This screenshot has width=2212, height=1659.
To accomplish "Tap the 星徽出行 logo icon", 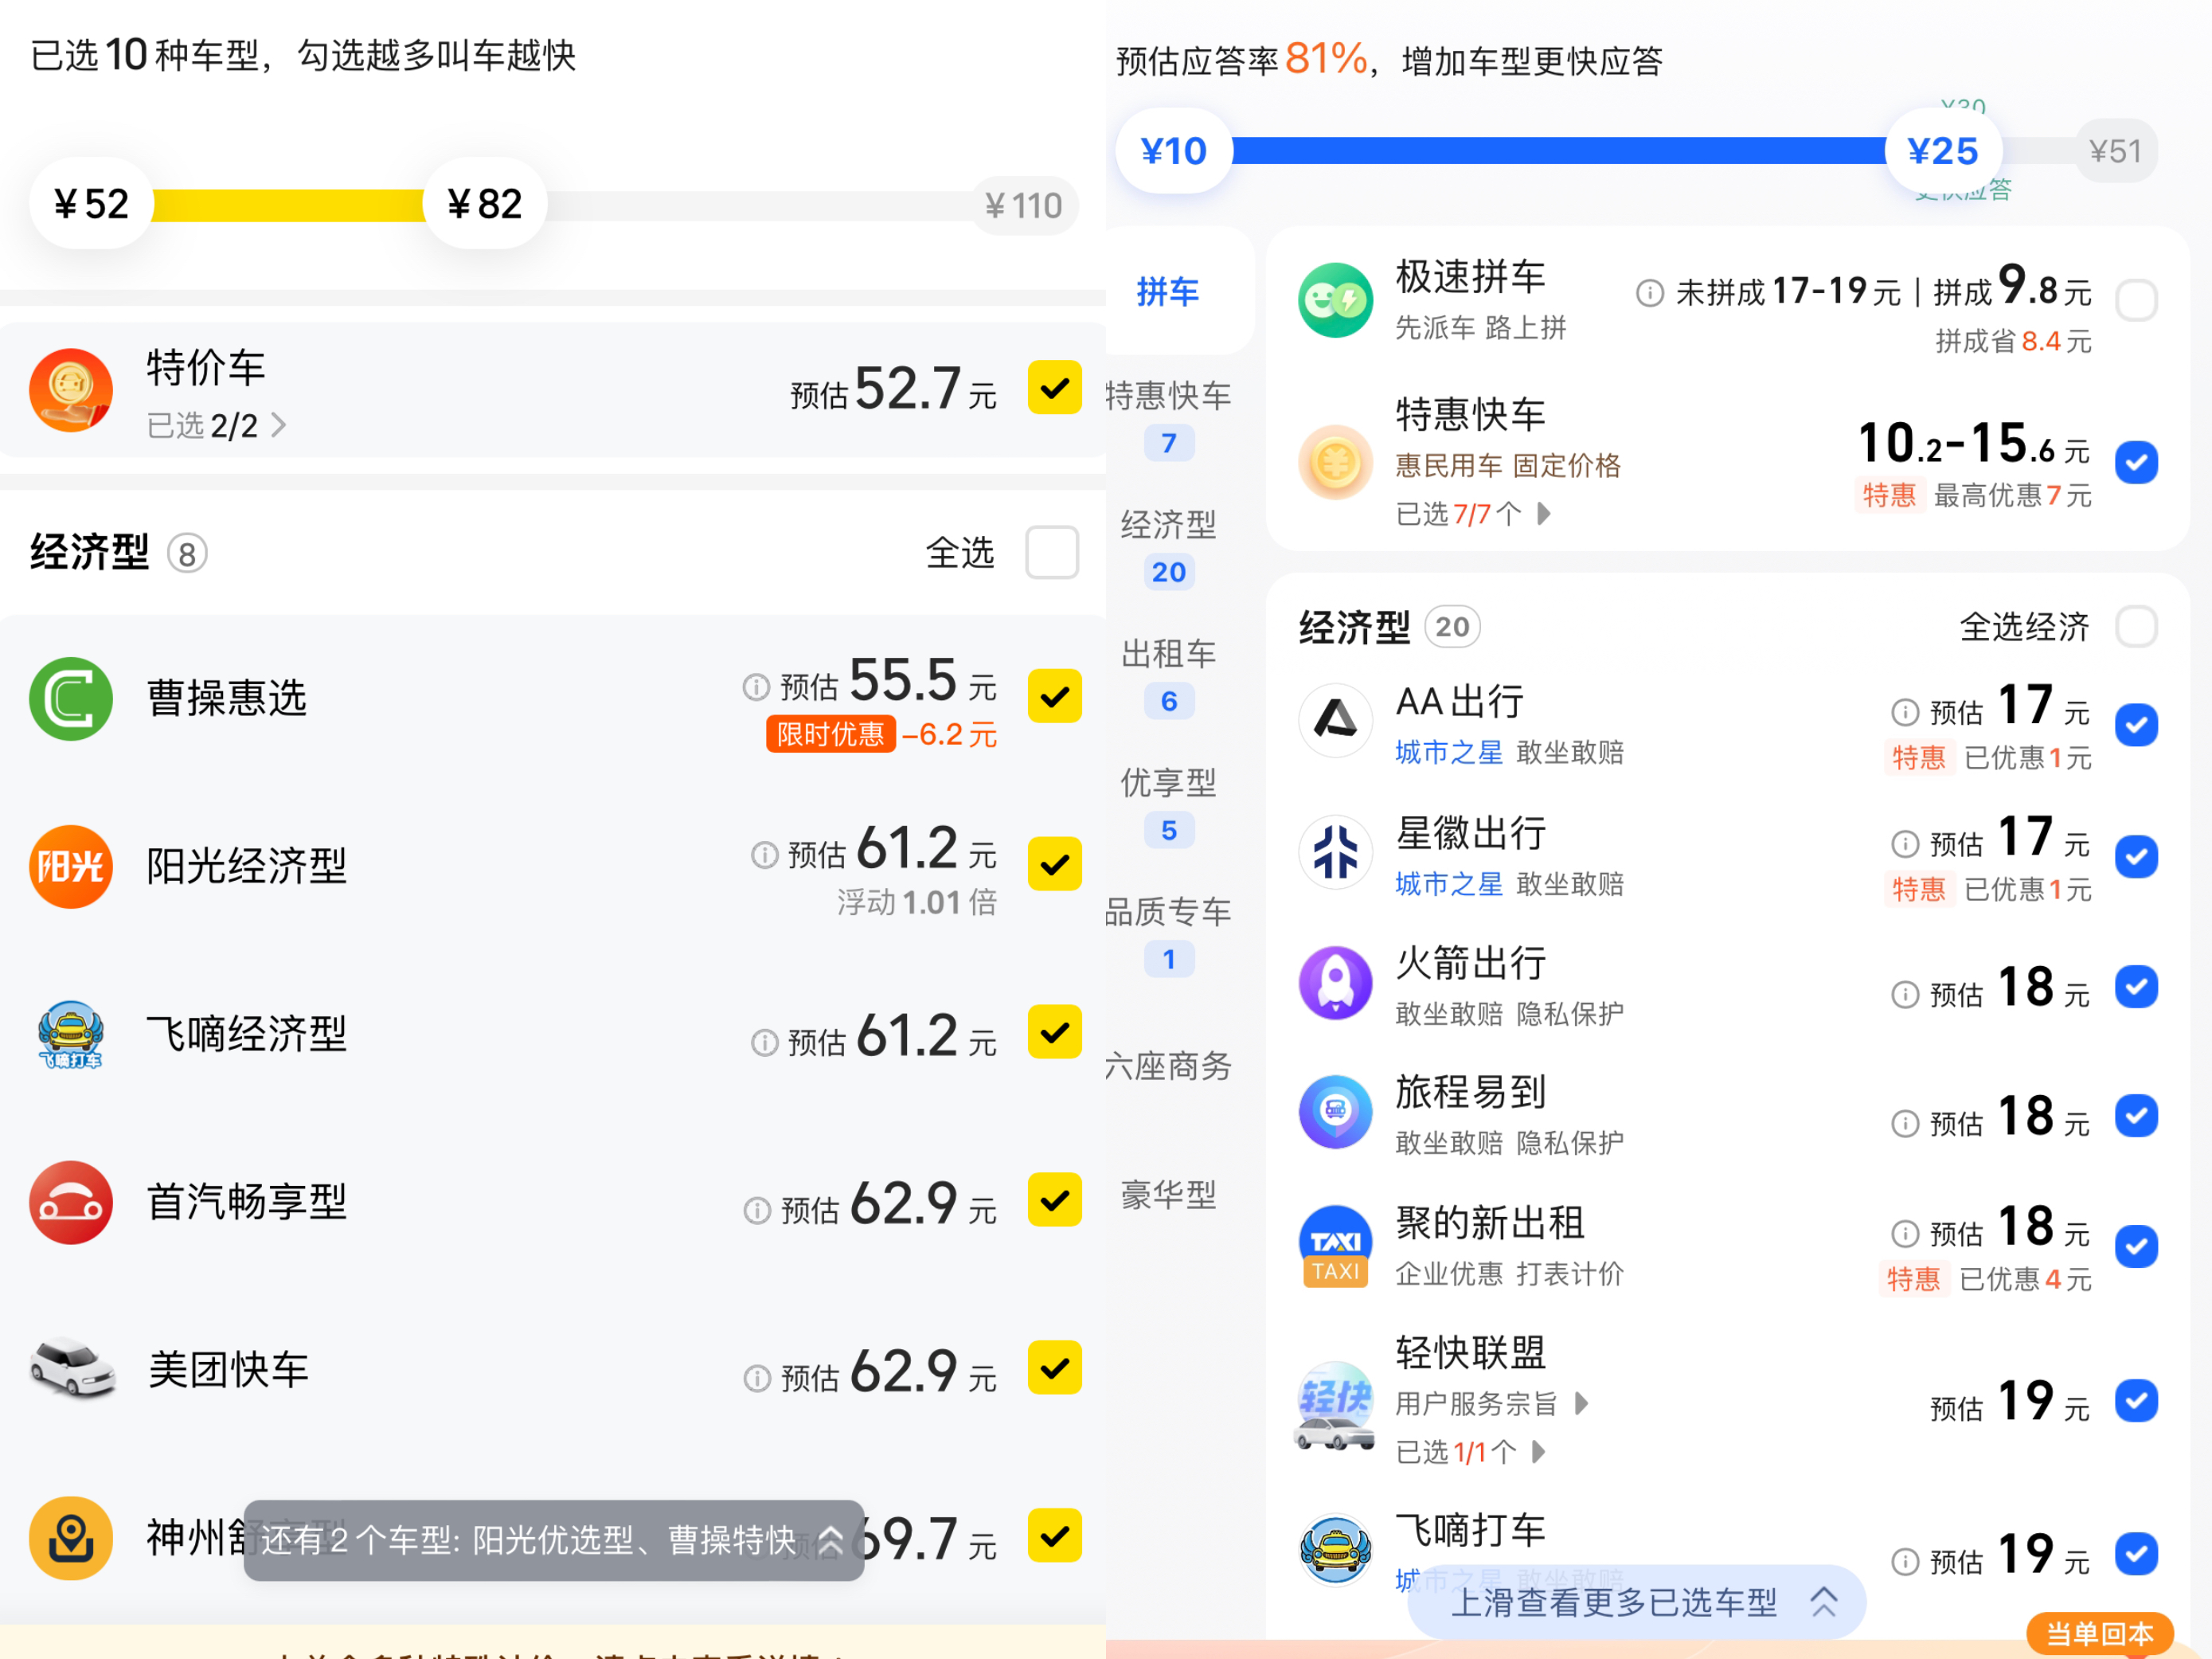I will point(1335,852).
